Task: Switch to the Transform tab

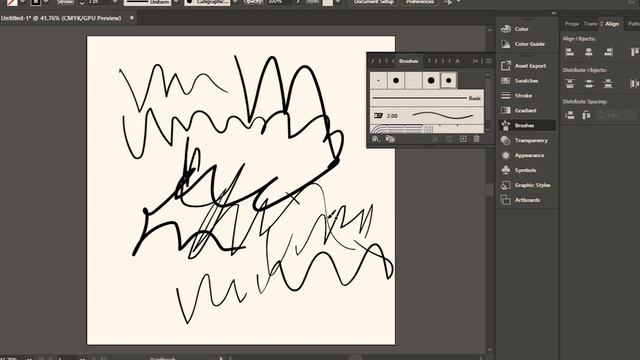Action: point(590,24)
